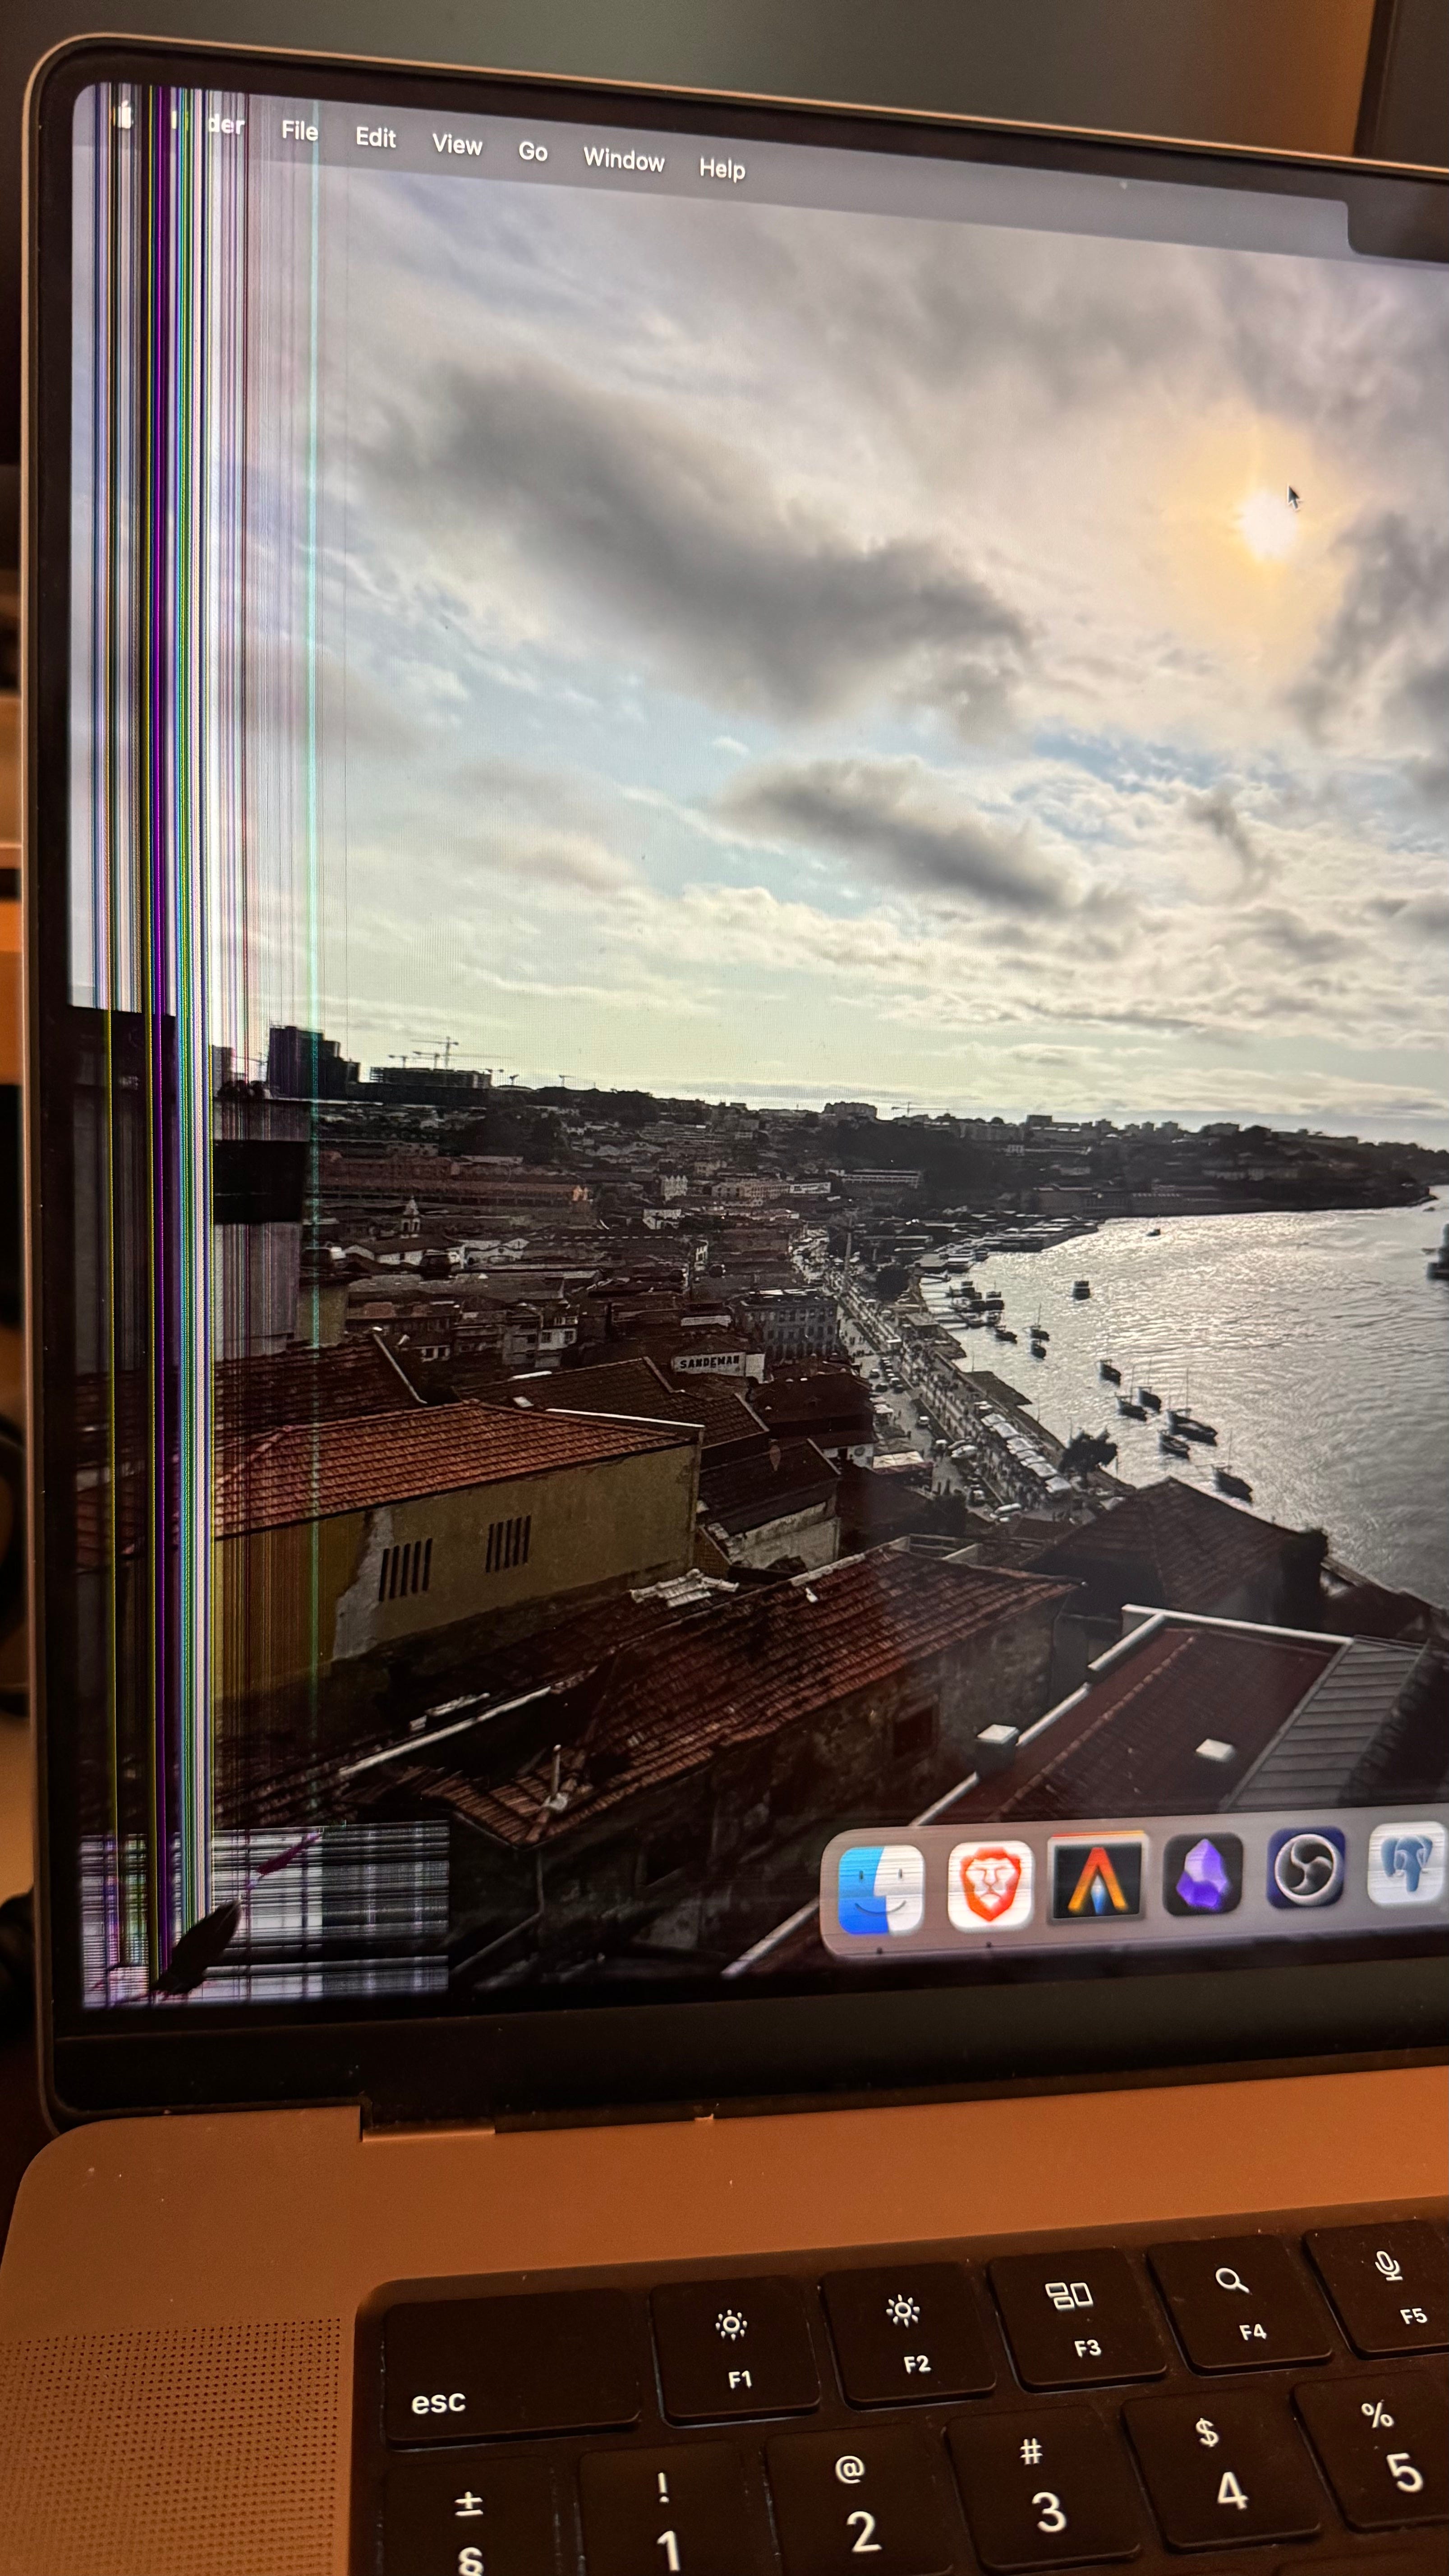This screenshot has height=2576, width=1449.
Task: Open the Help menu
Action: (721, 169)
